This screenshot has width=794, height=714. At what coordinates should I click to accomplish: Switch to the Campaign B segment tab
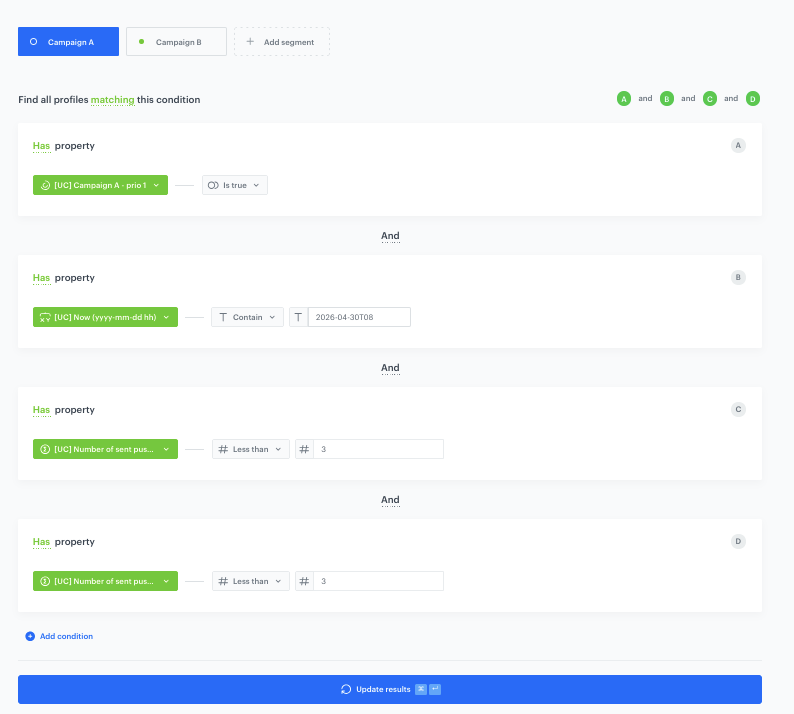click(x=176, y=42)
